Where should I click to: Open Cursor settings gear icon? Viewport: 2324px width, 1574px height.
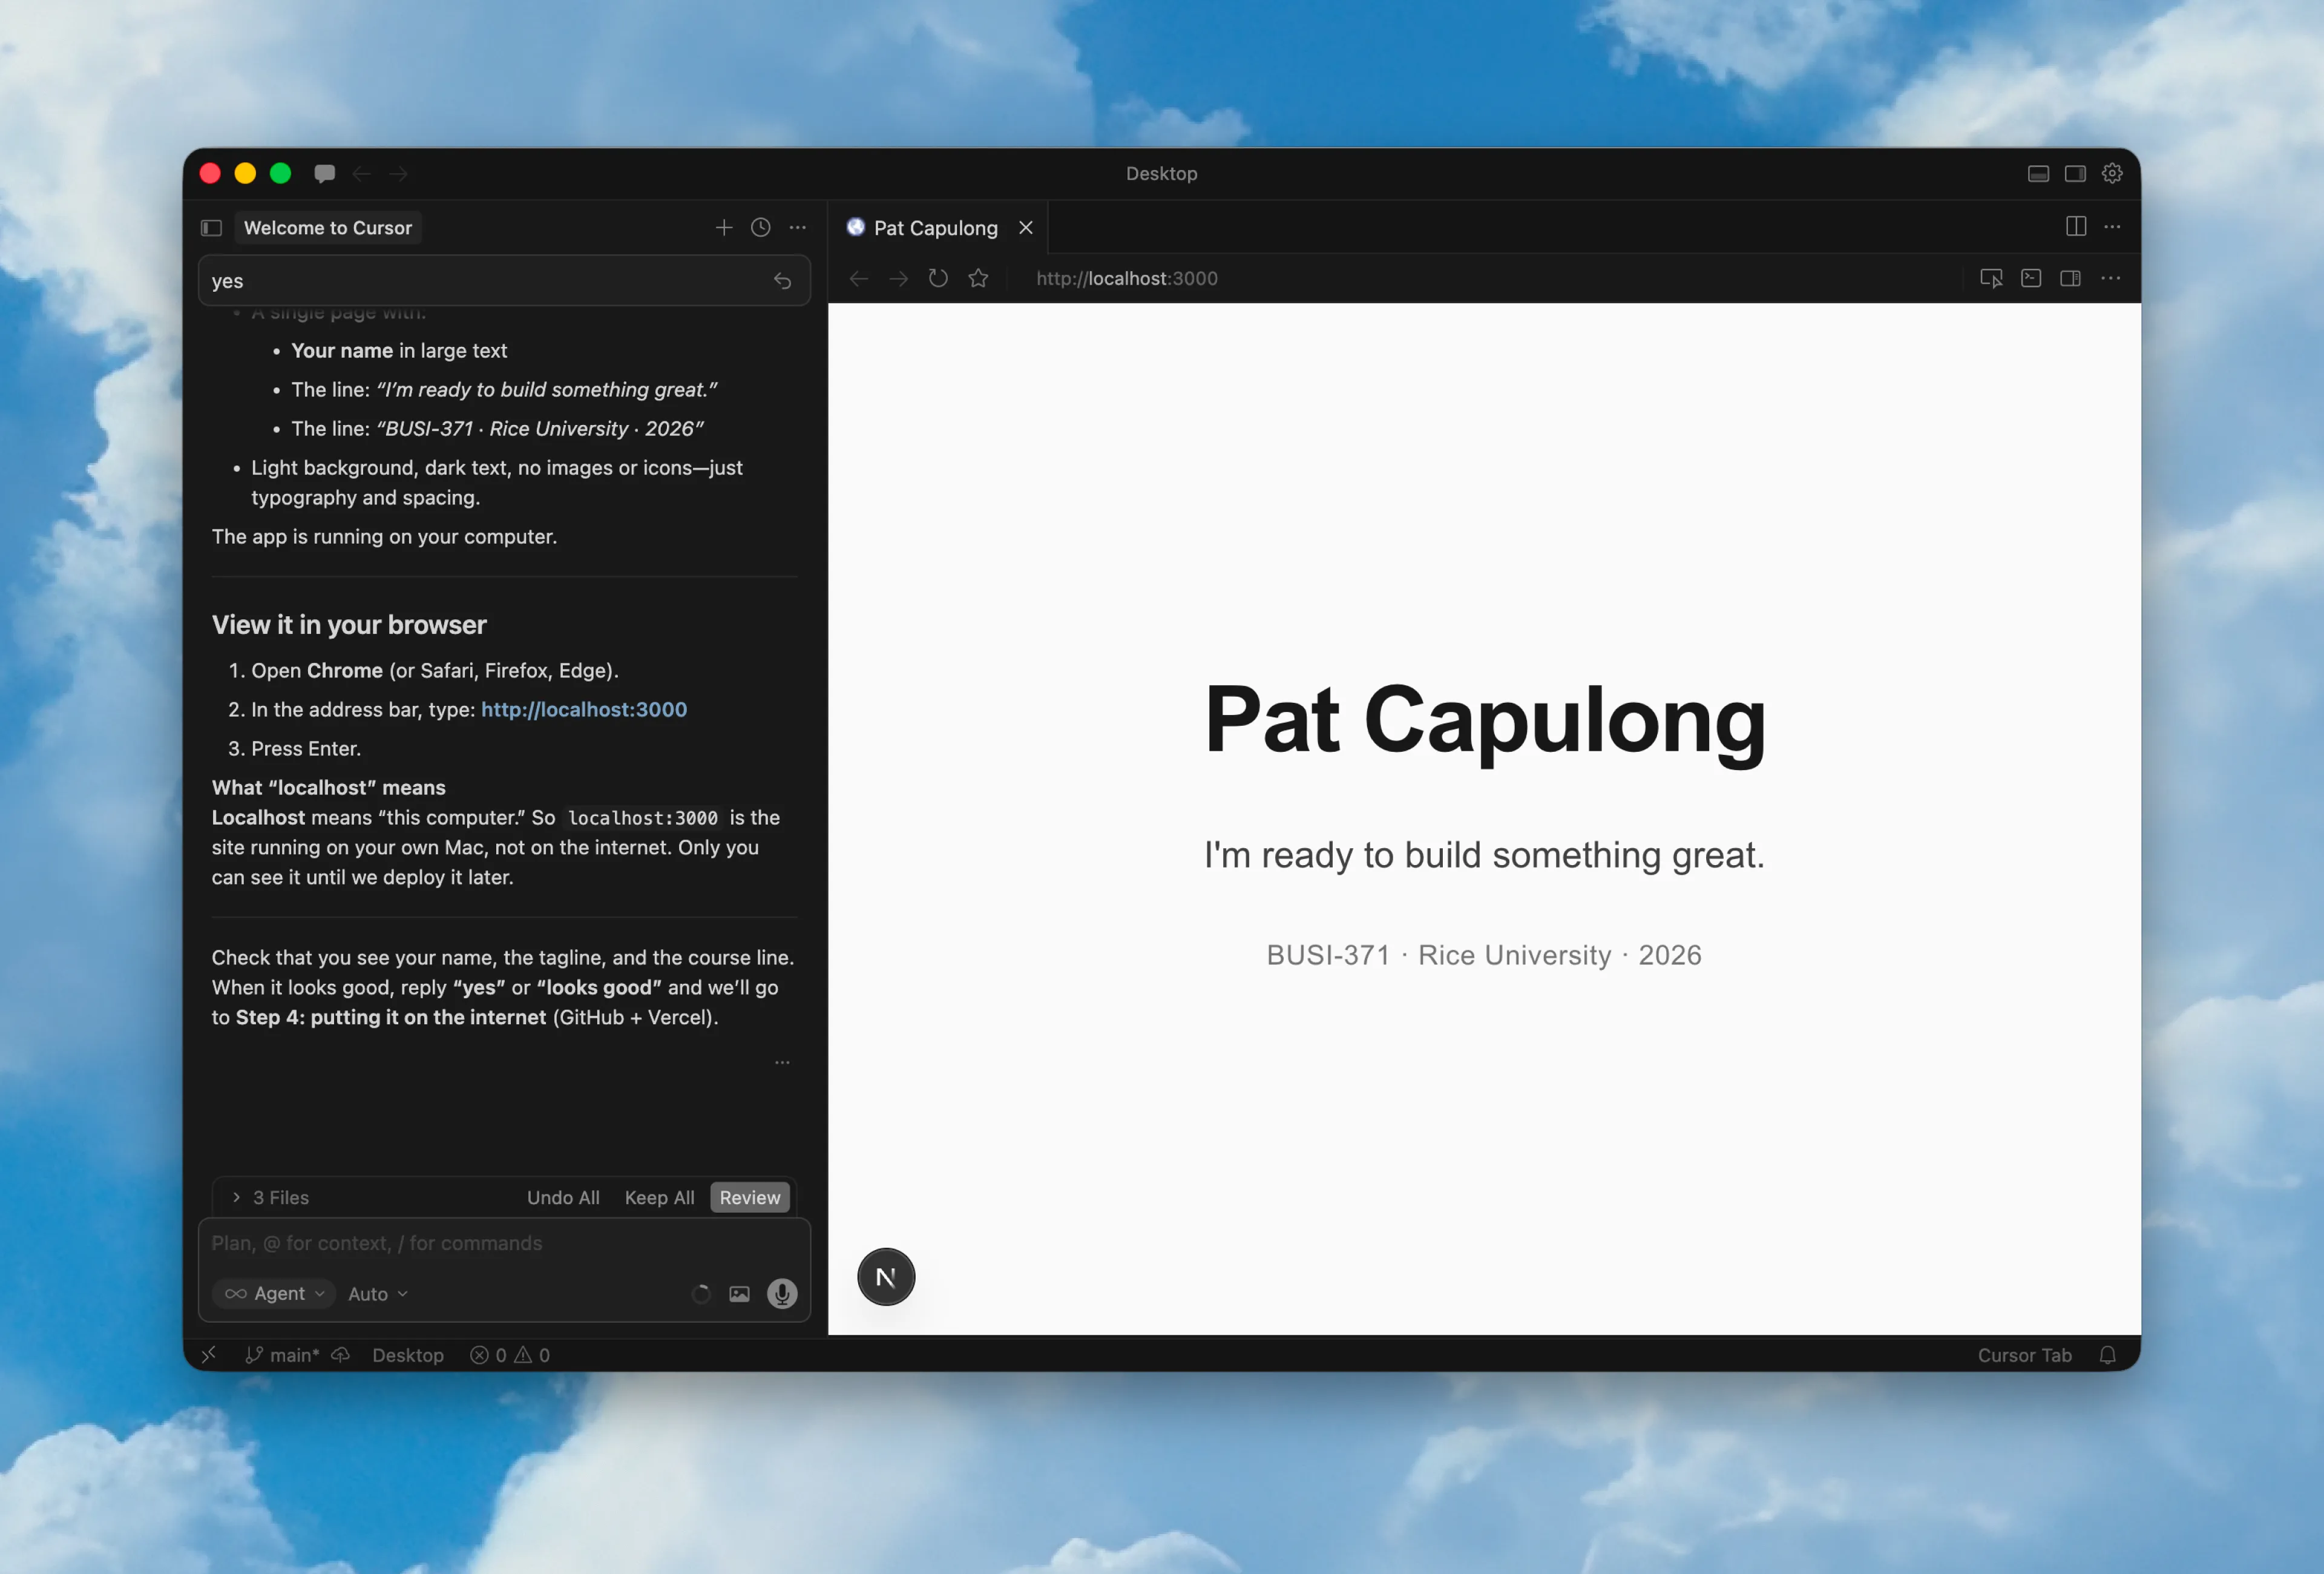(2112, 174)
